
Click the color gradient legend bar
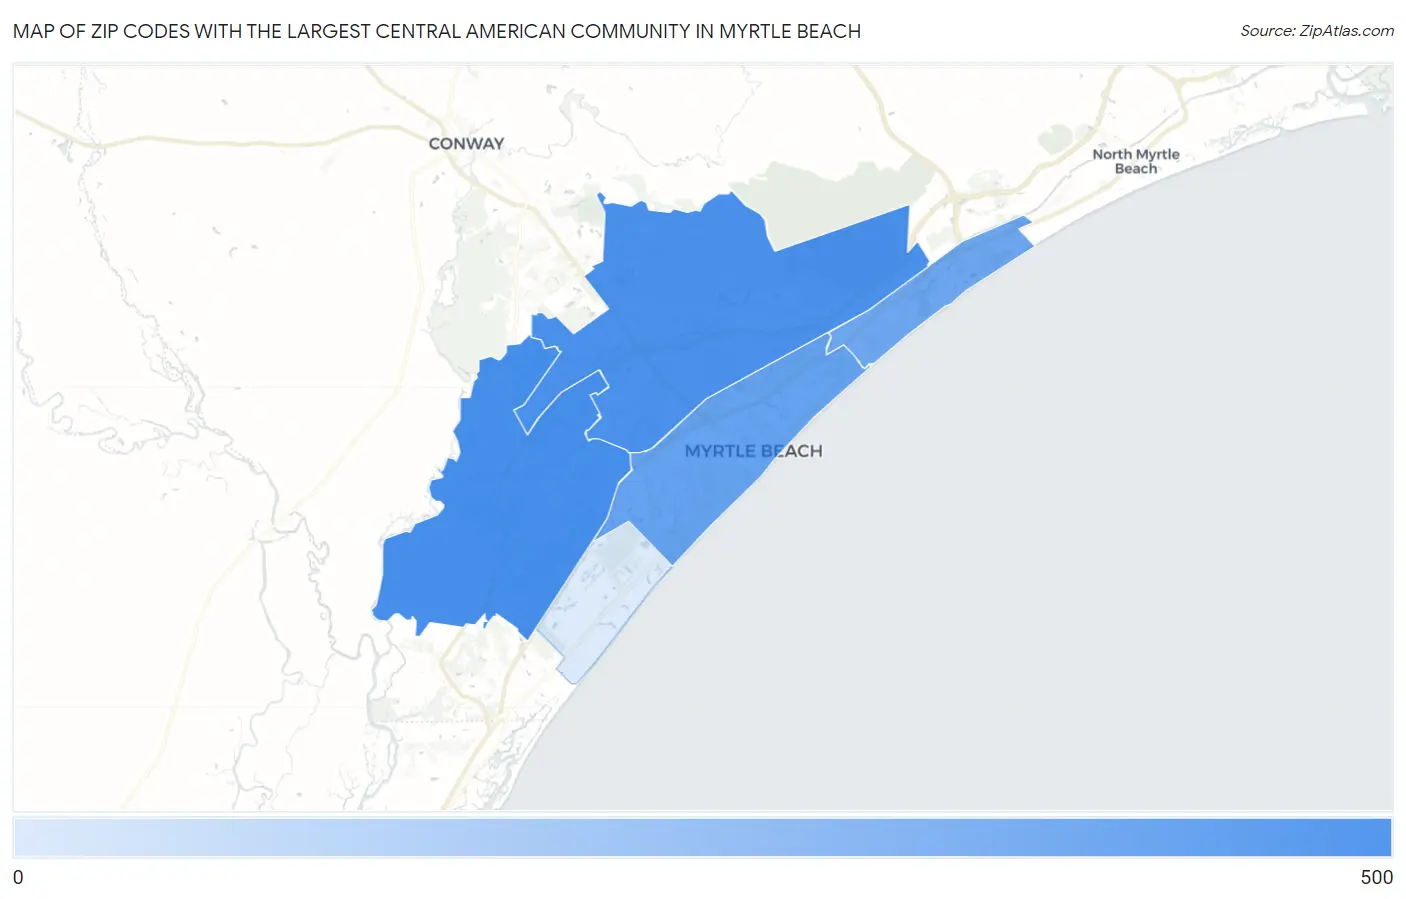(702, 837)
